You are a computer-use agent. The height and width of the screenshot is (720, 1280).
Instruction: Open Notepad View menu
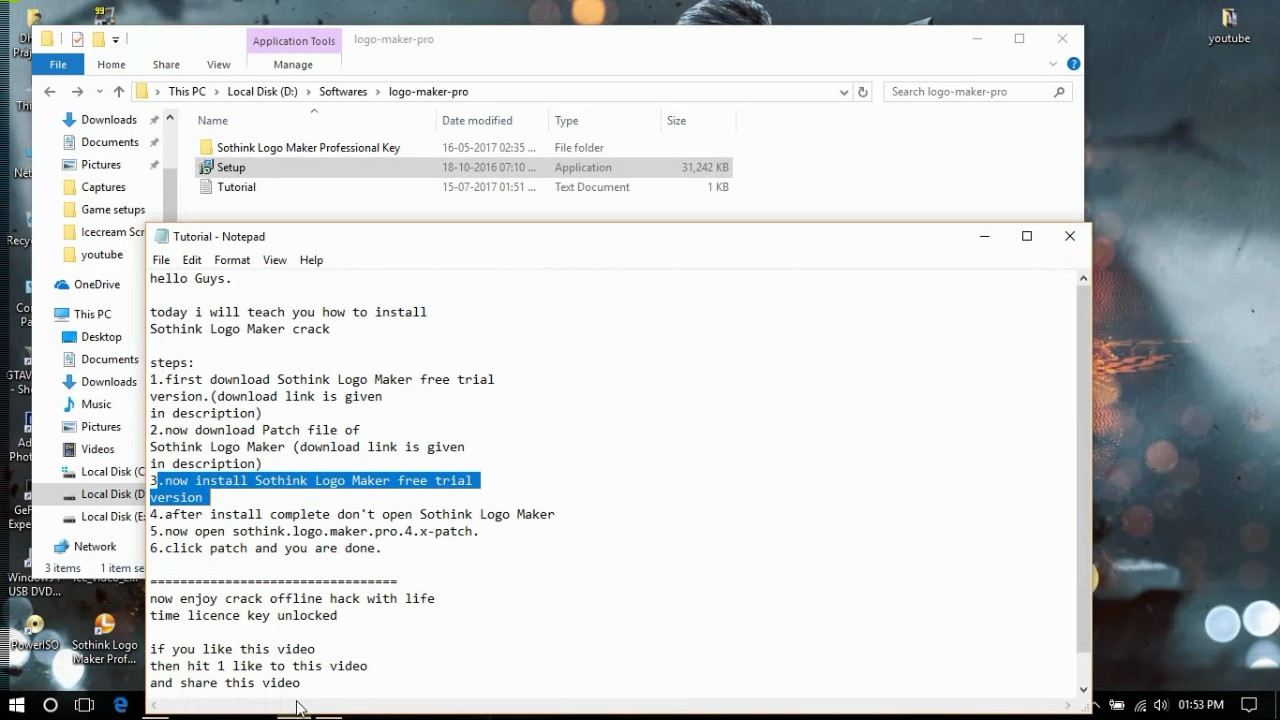click(x=274, y=260)
